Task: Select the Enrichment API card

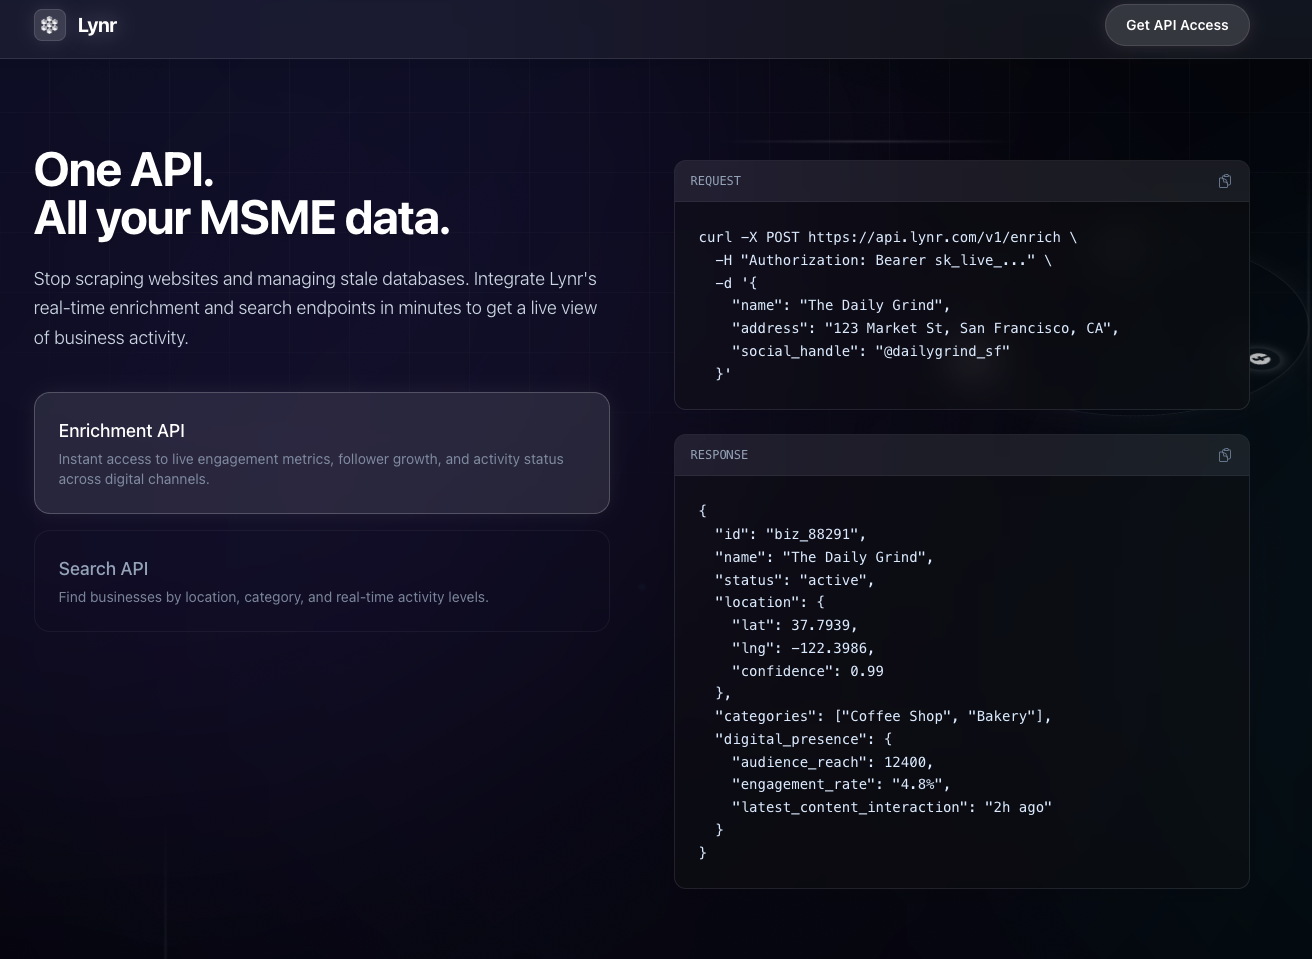Action: (321, 453)
